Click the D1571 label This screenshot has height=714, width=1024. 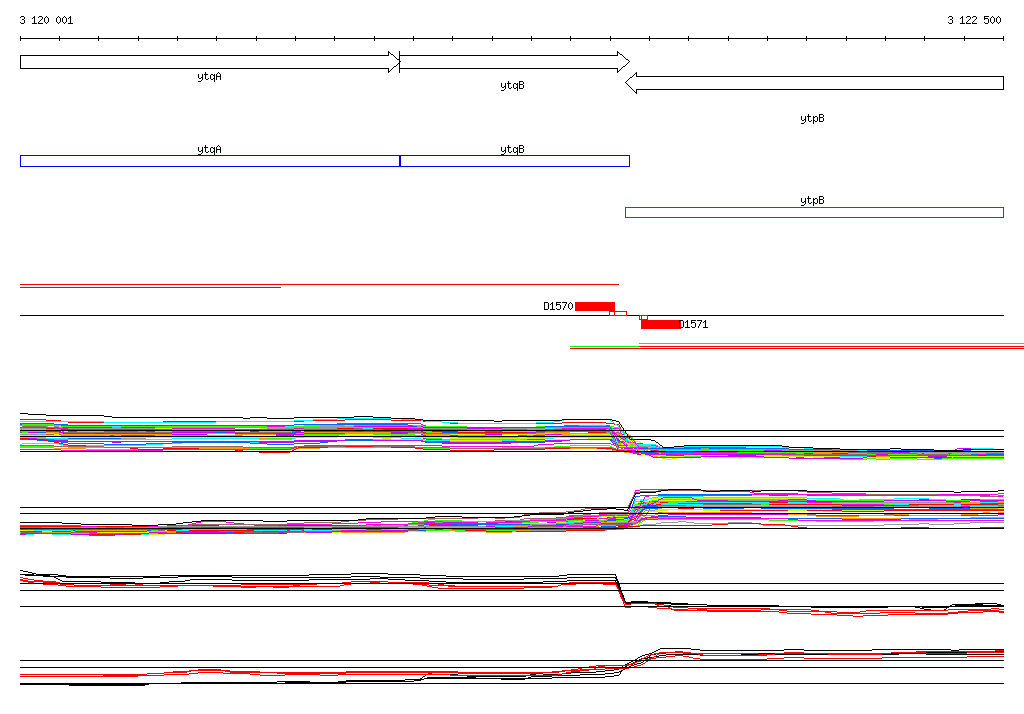click(x=694, y=324)
